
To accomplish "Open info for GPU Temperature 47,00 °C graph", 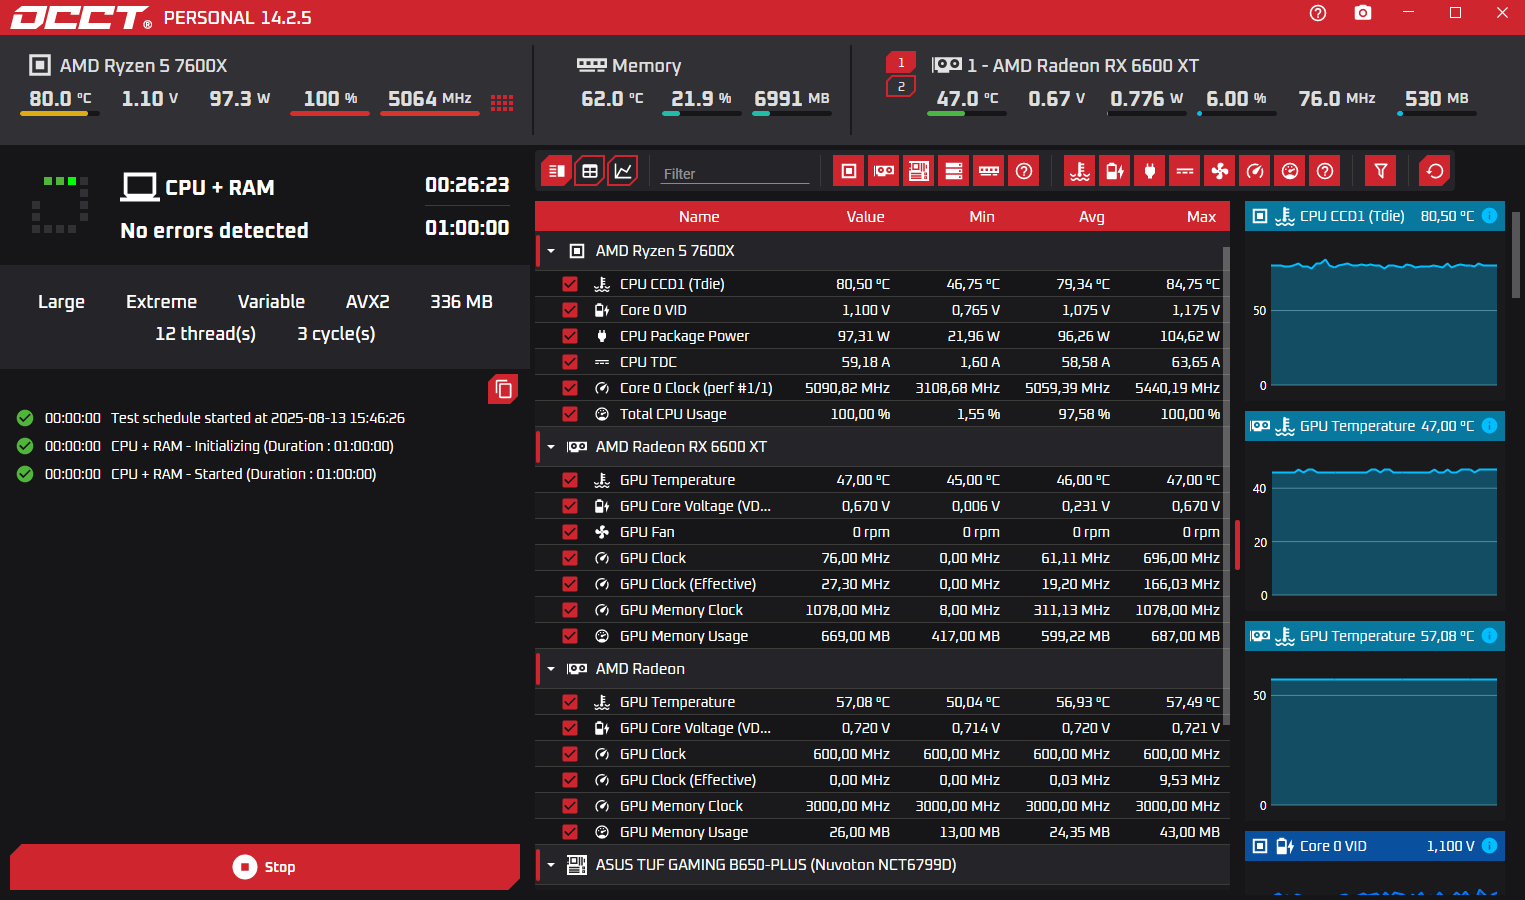I will 1489,426.
